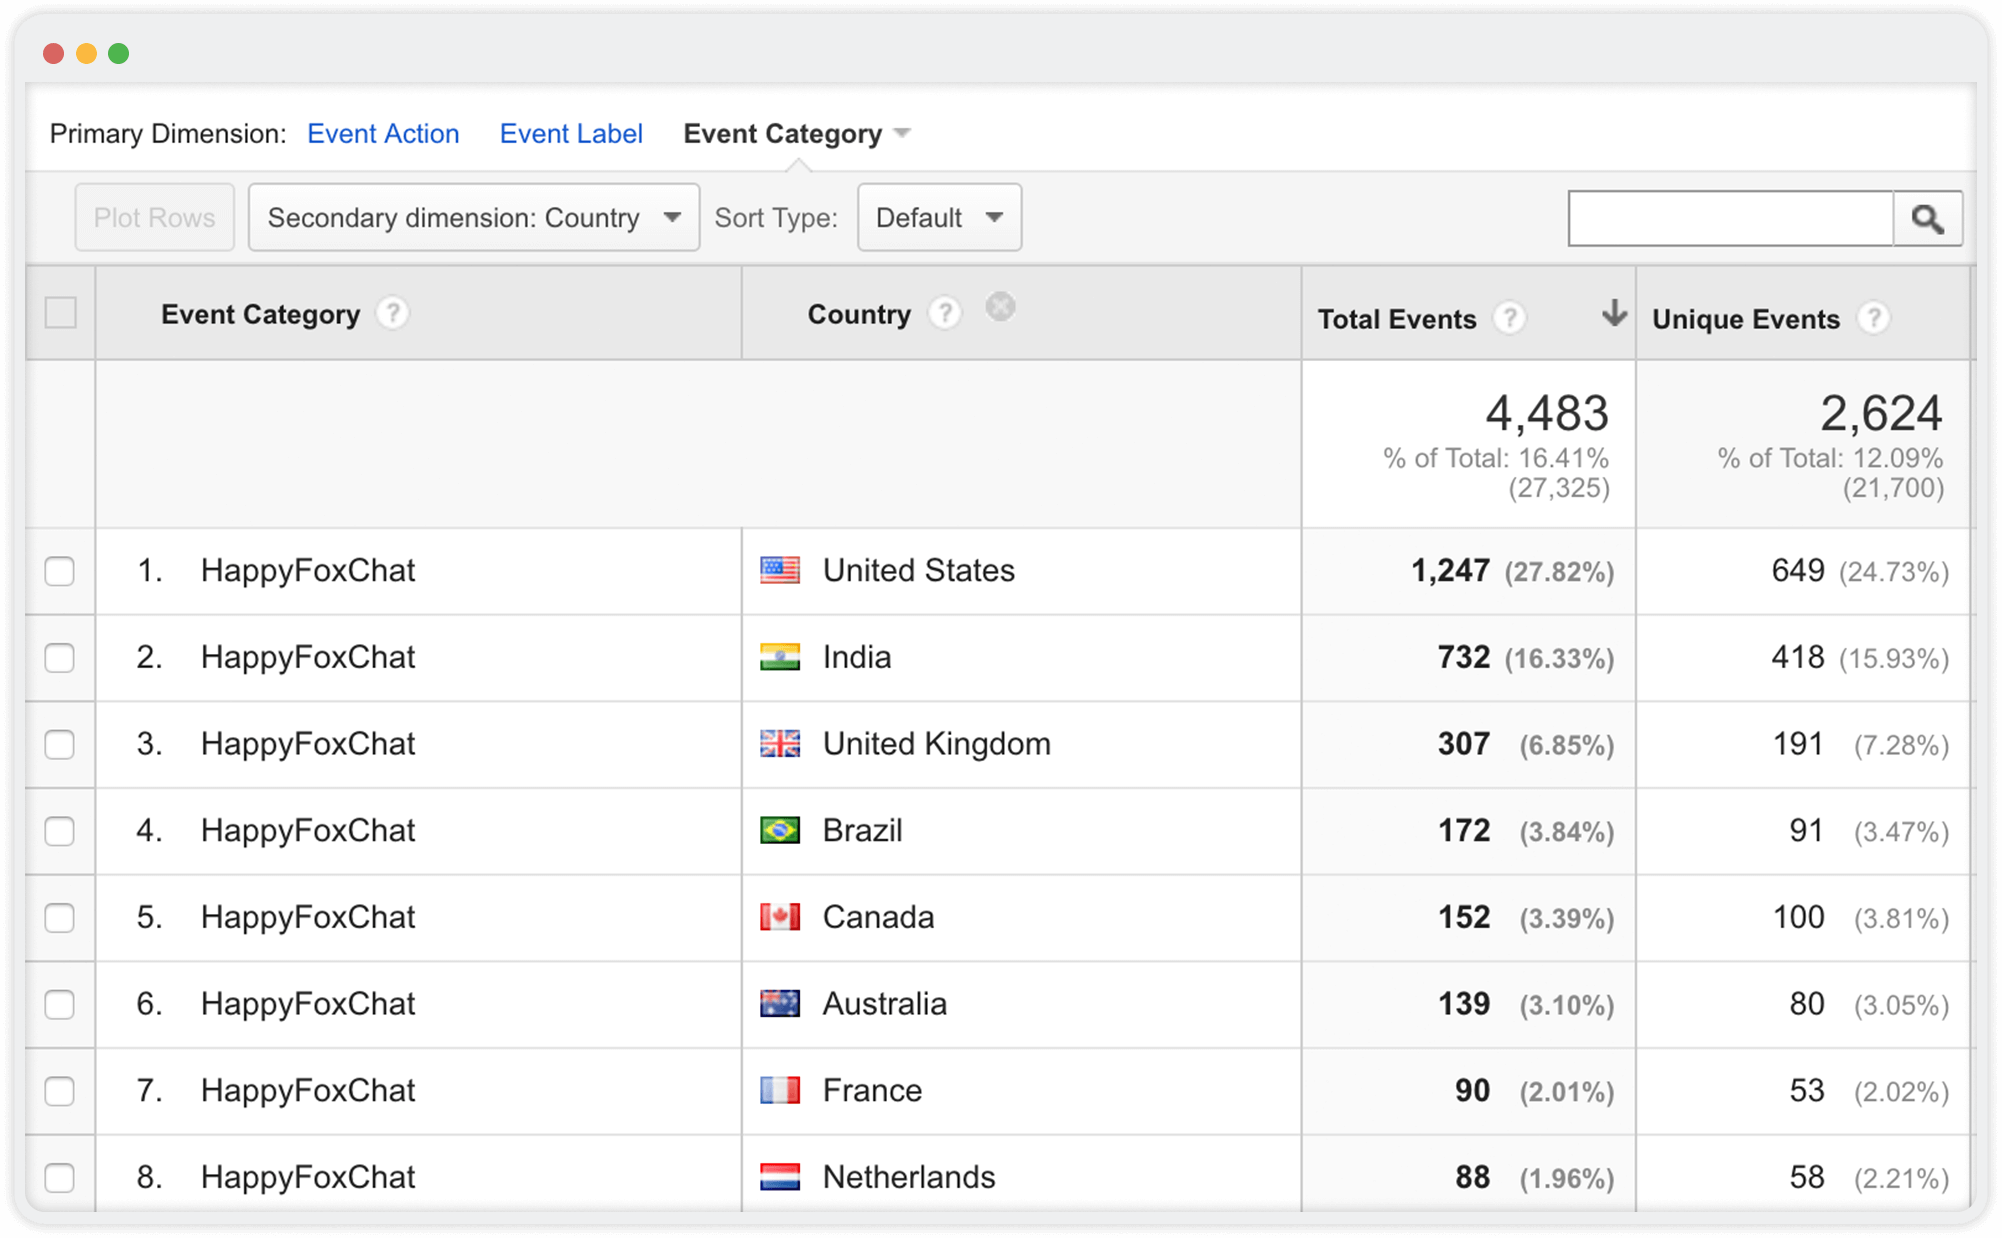Click the green window maximize button
Viewport: 2002px width, 1238px height.
119,53
